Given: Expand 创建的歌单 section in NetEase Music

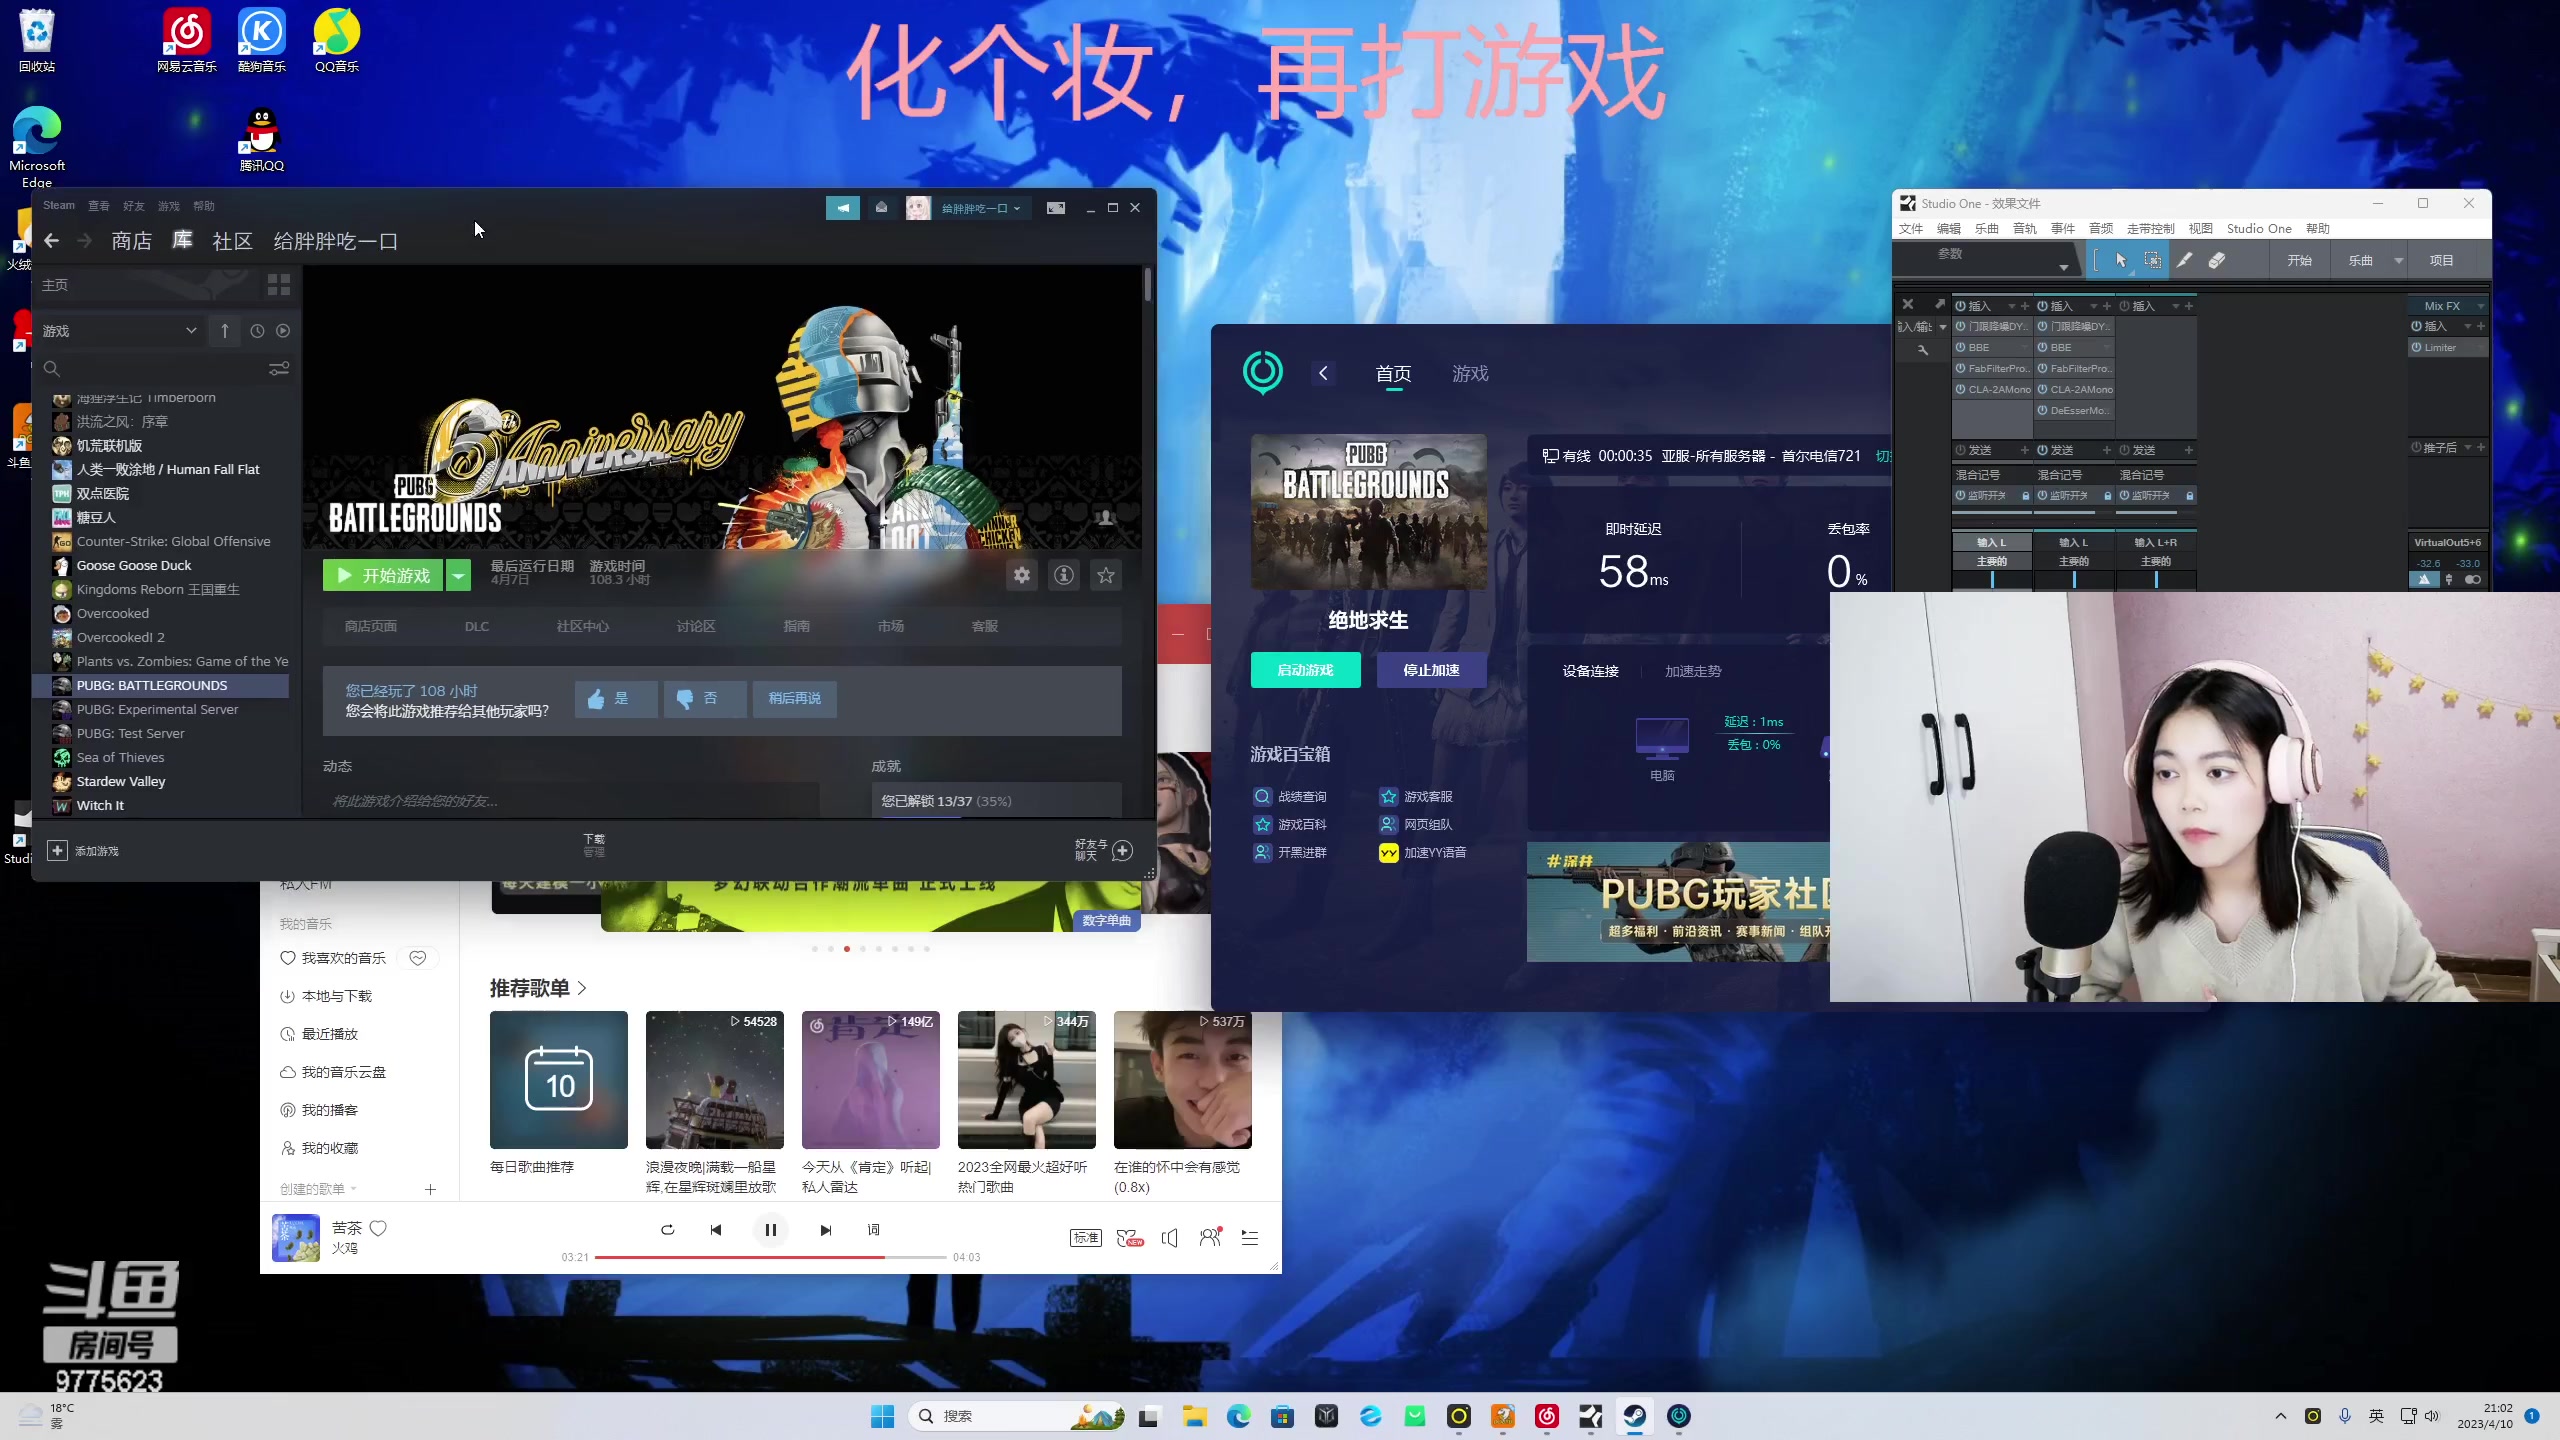Looking at the screenshot, I should coord(354,1189).
